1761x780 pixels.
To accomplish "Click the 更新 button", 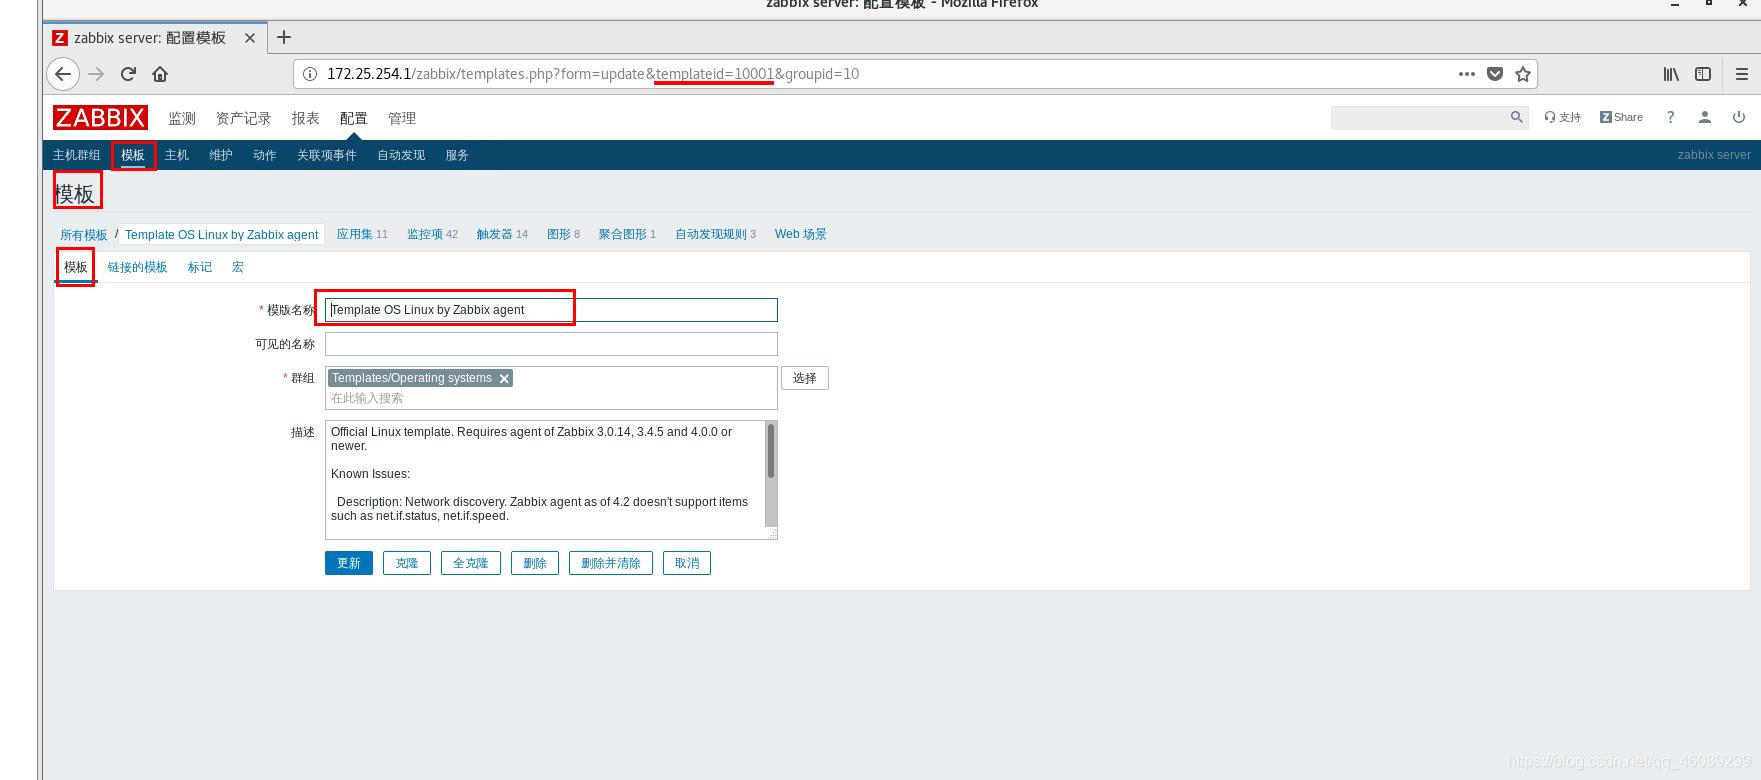I will 349,563.
